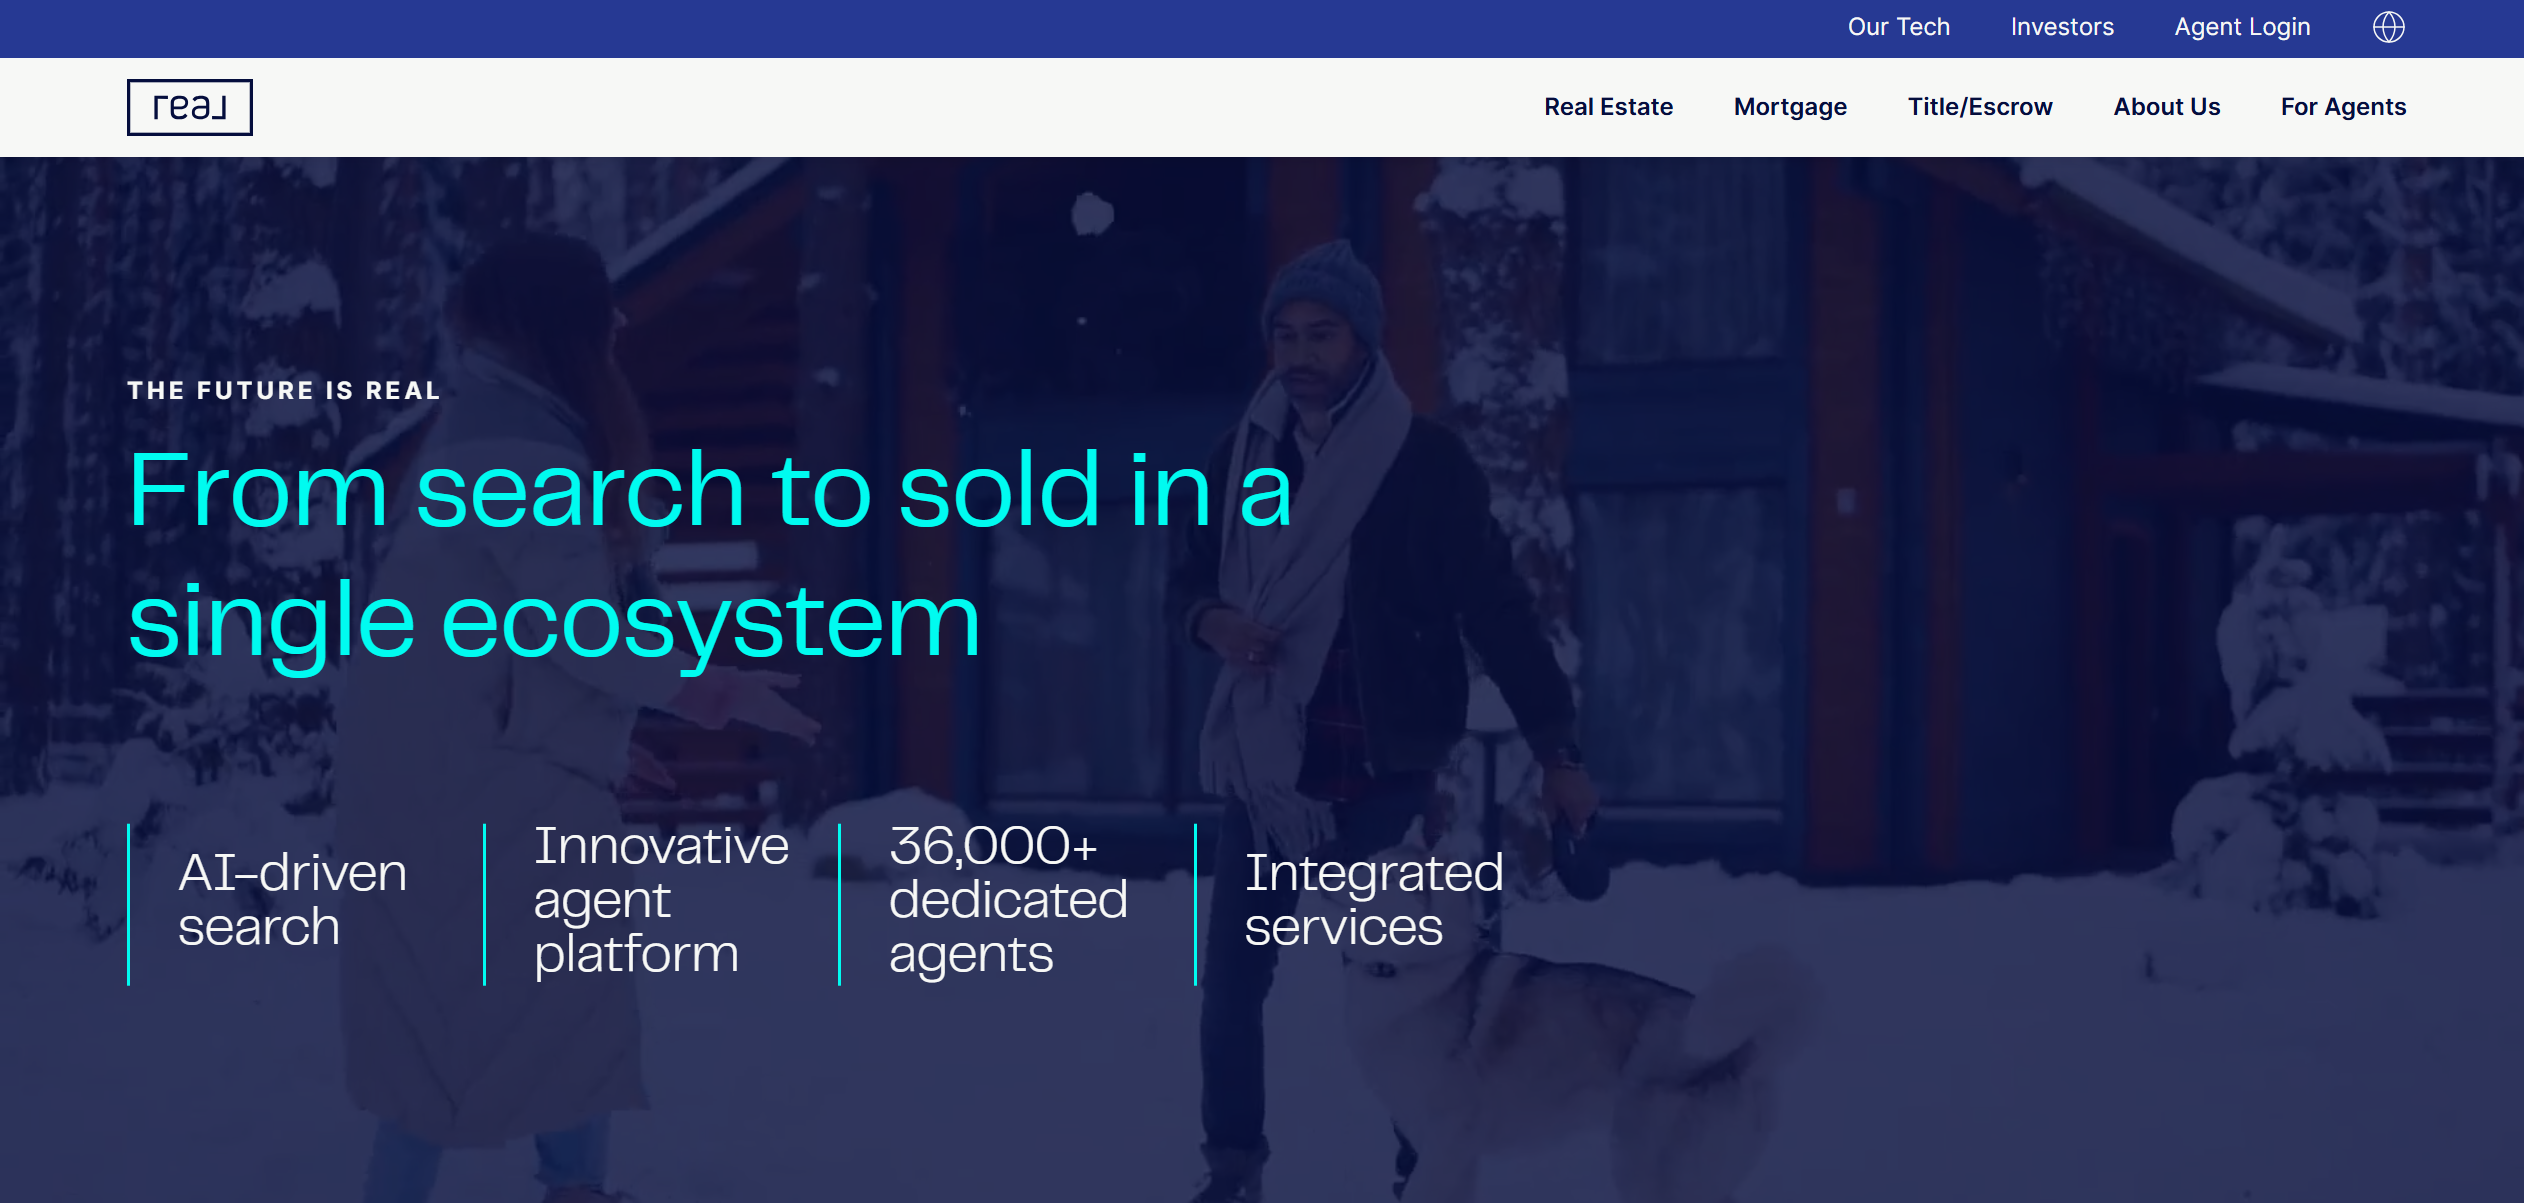Screen dimensions: 2524x1203
Task: Open the globe language selector icon
Action: (x=2388, y=27)
